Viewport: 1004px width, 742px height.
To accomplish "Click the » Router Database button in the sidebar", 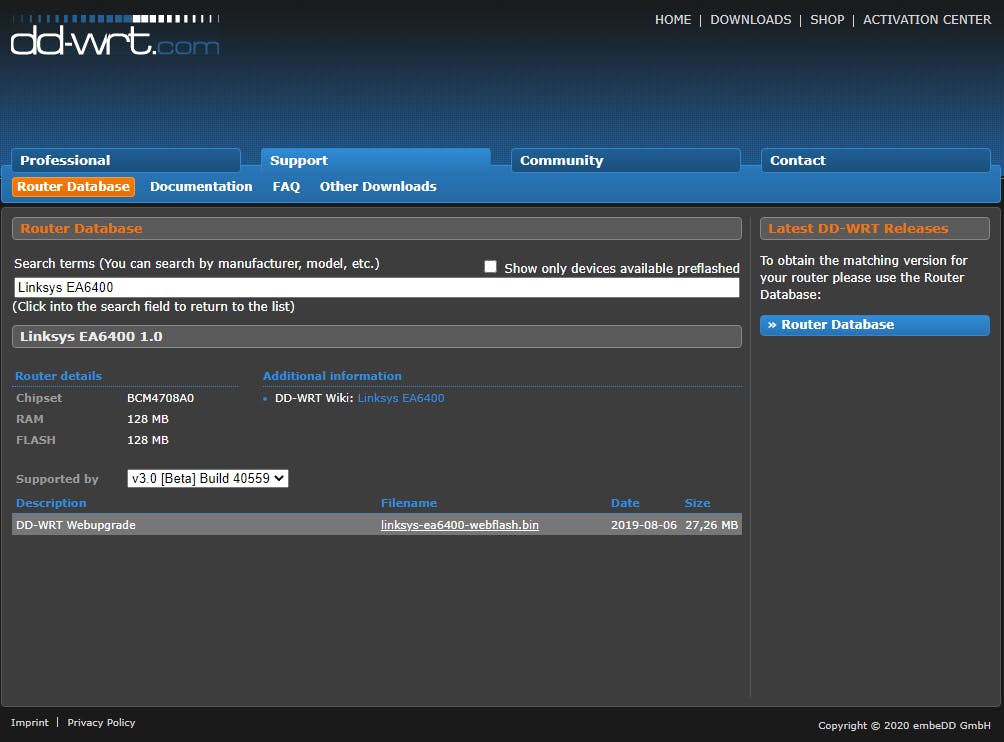I will point(875,325).
